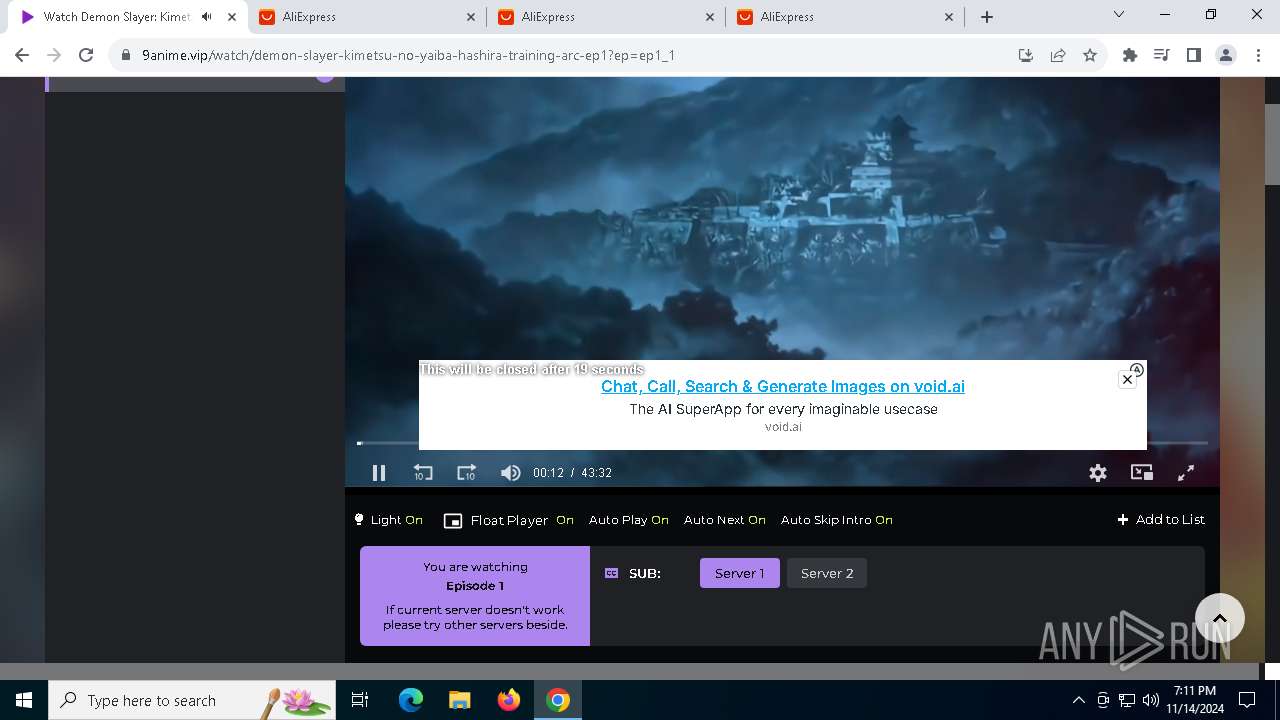
Task: Launch Firefox from taskbar
Action: [x=509, y=700]
